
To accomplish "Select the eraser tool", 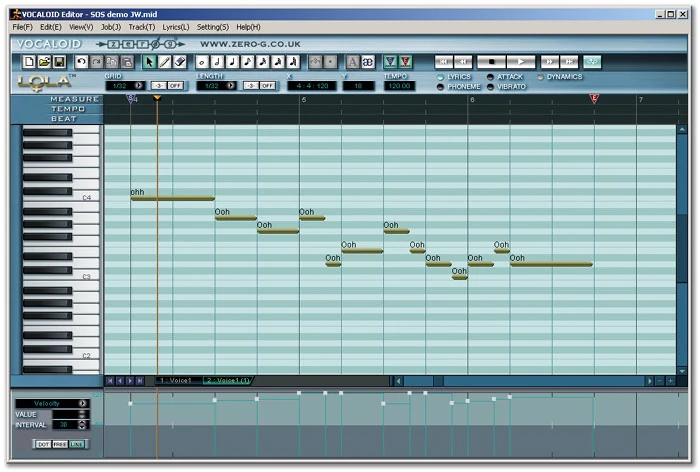I will (179, 62).
